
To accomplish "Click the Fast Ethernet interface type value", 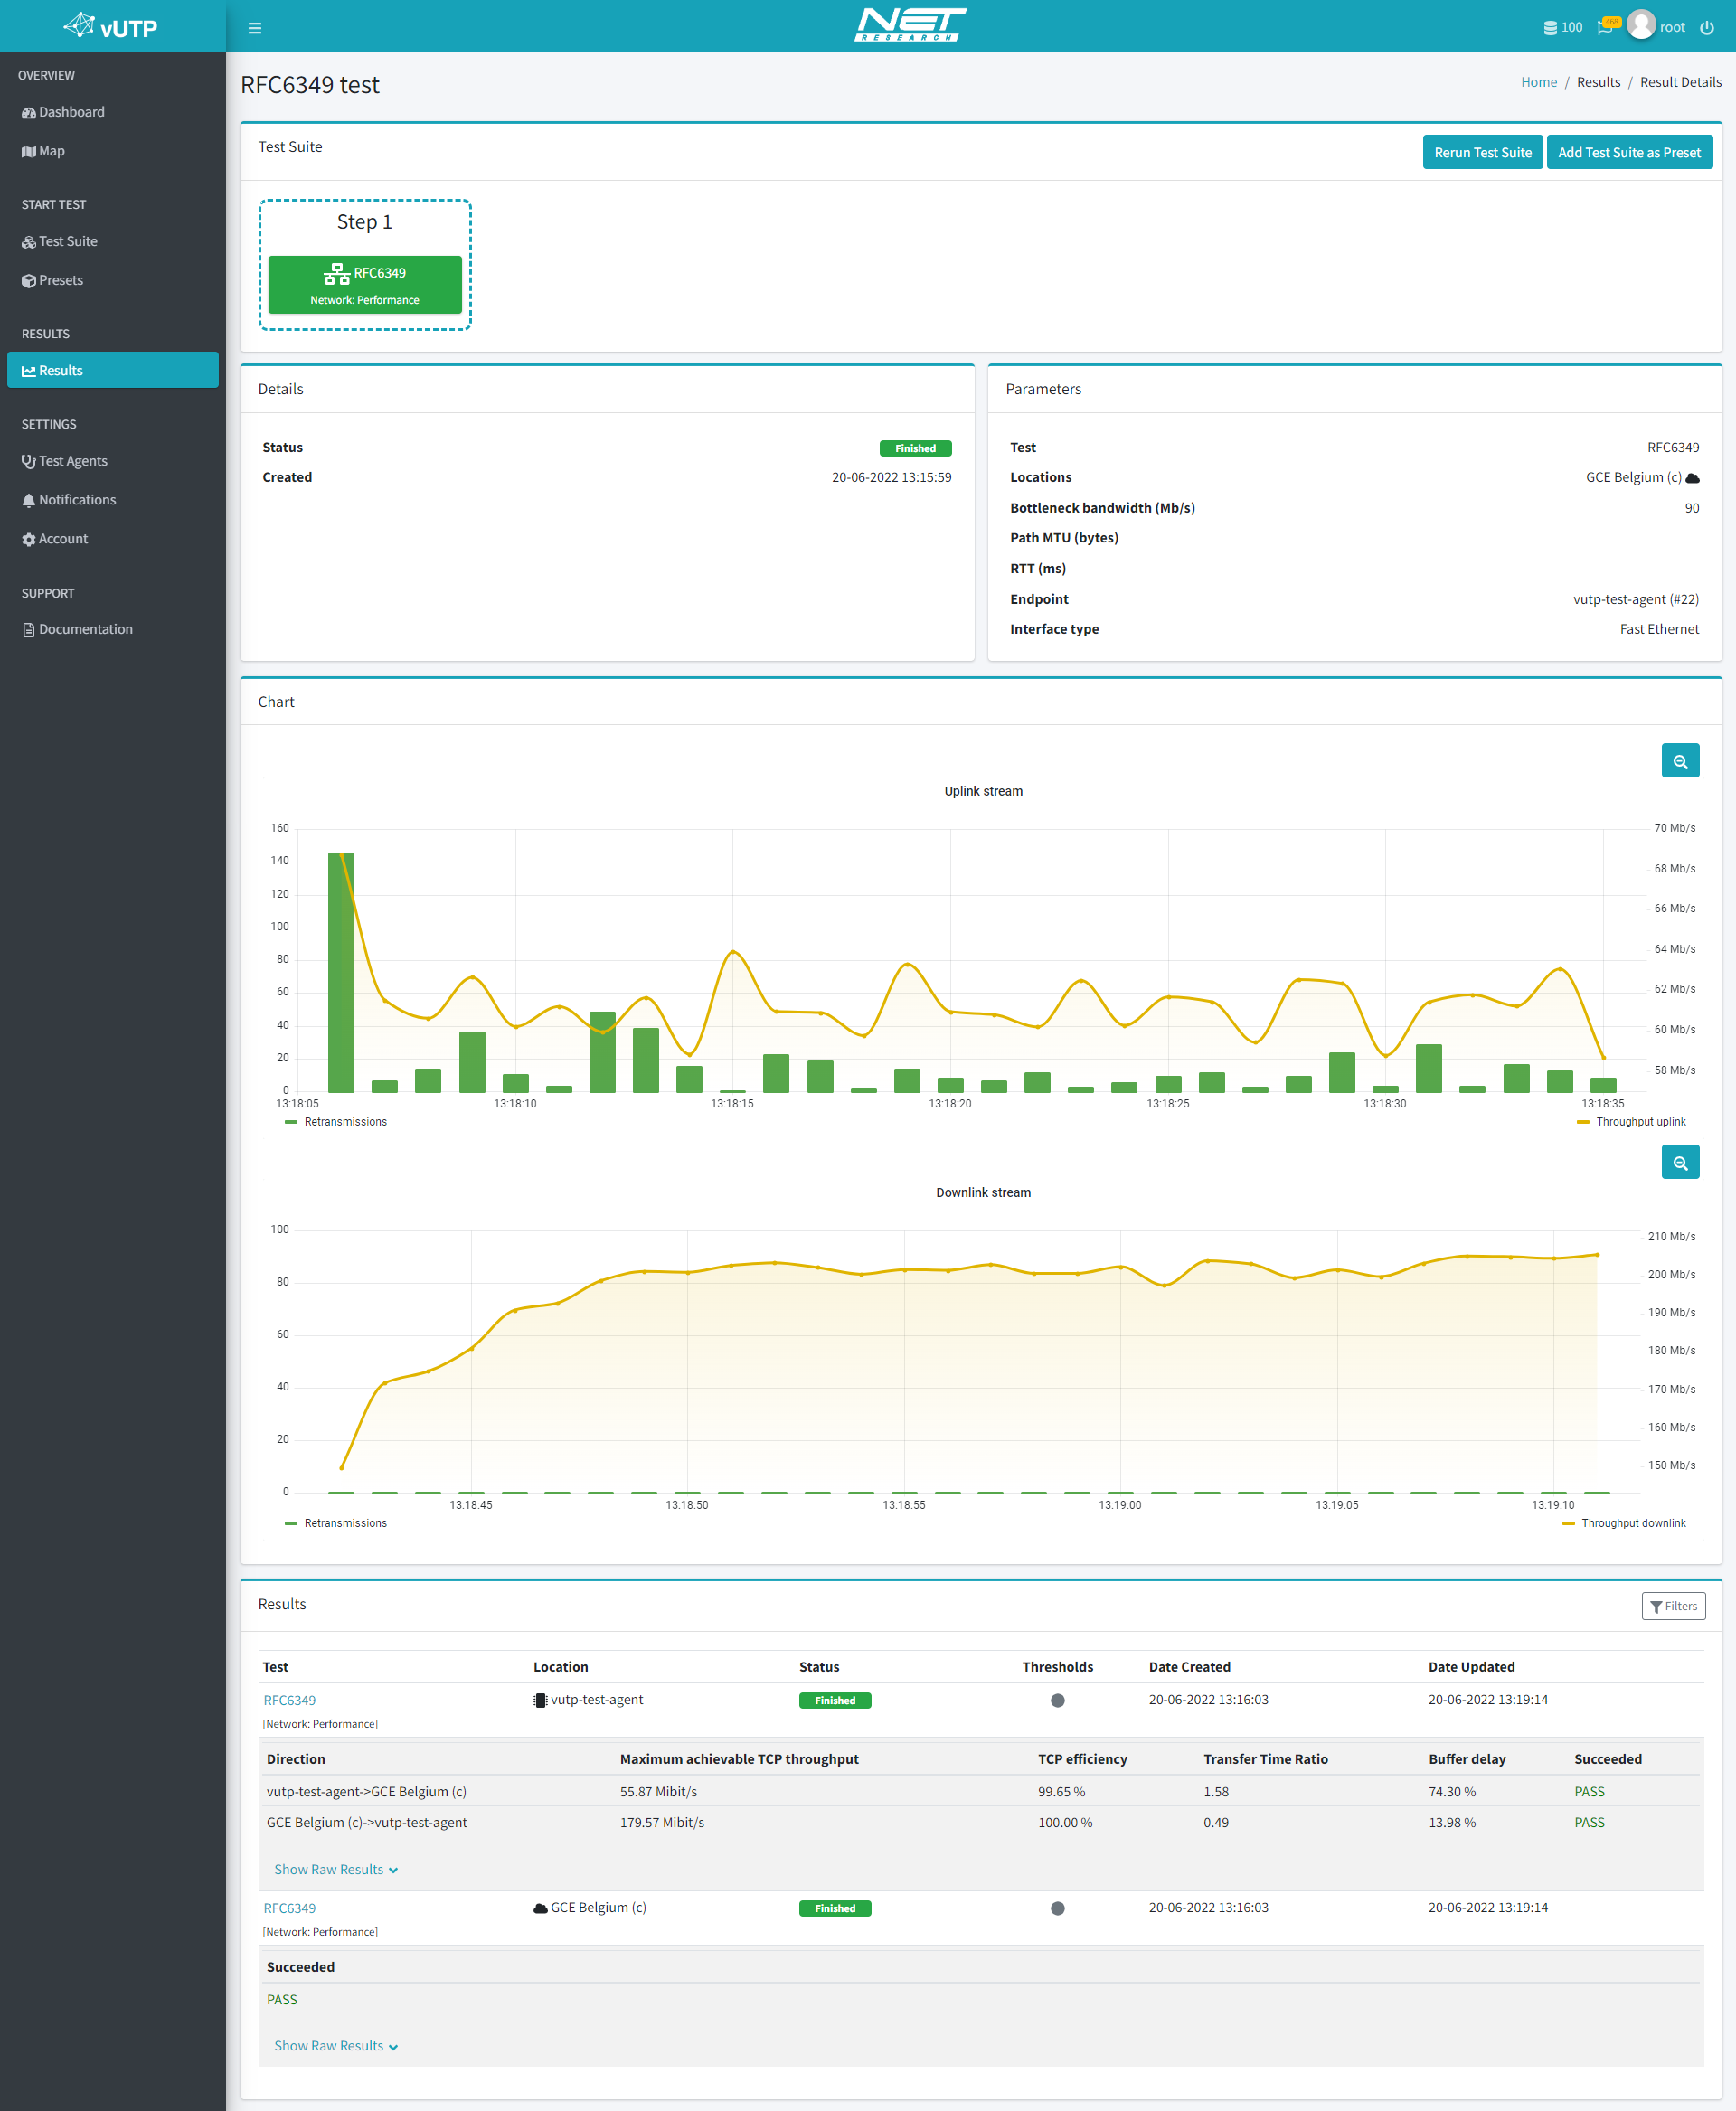I will click(x=1659, y=629).
